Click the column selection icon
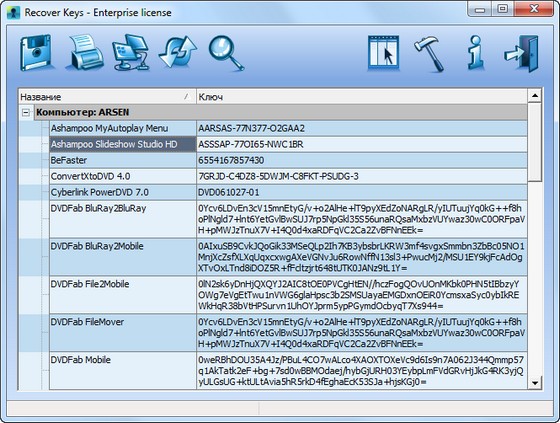The height and width of the screenshot is (423, 560). coord(384,52)
